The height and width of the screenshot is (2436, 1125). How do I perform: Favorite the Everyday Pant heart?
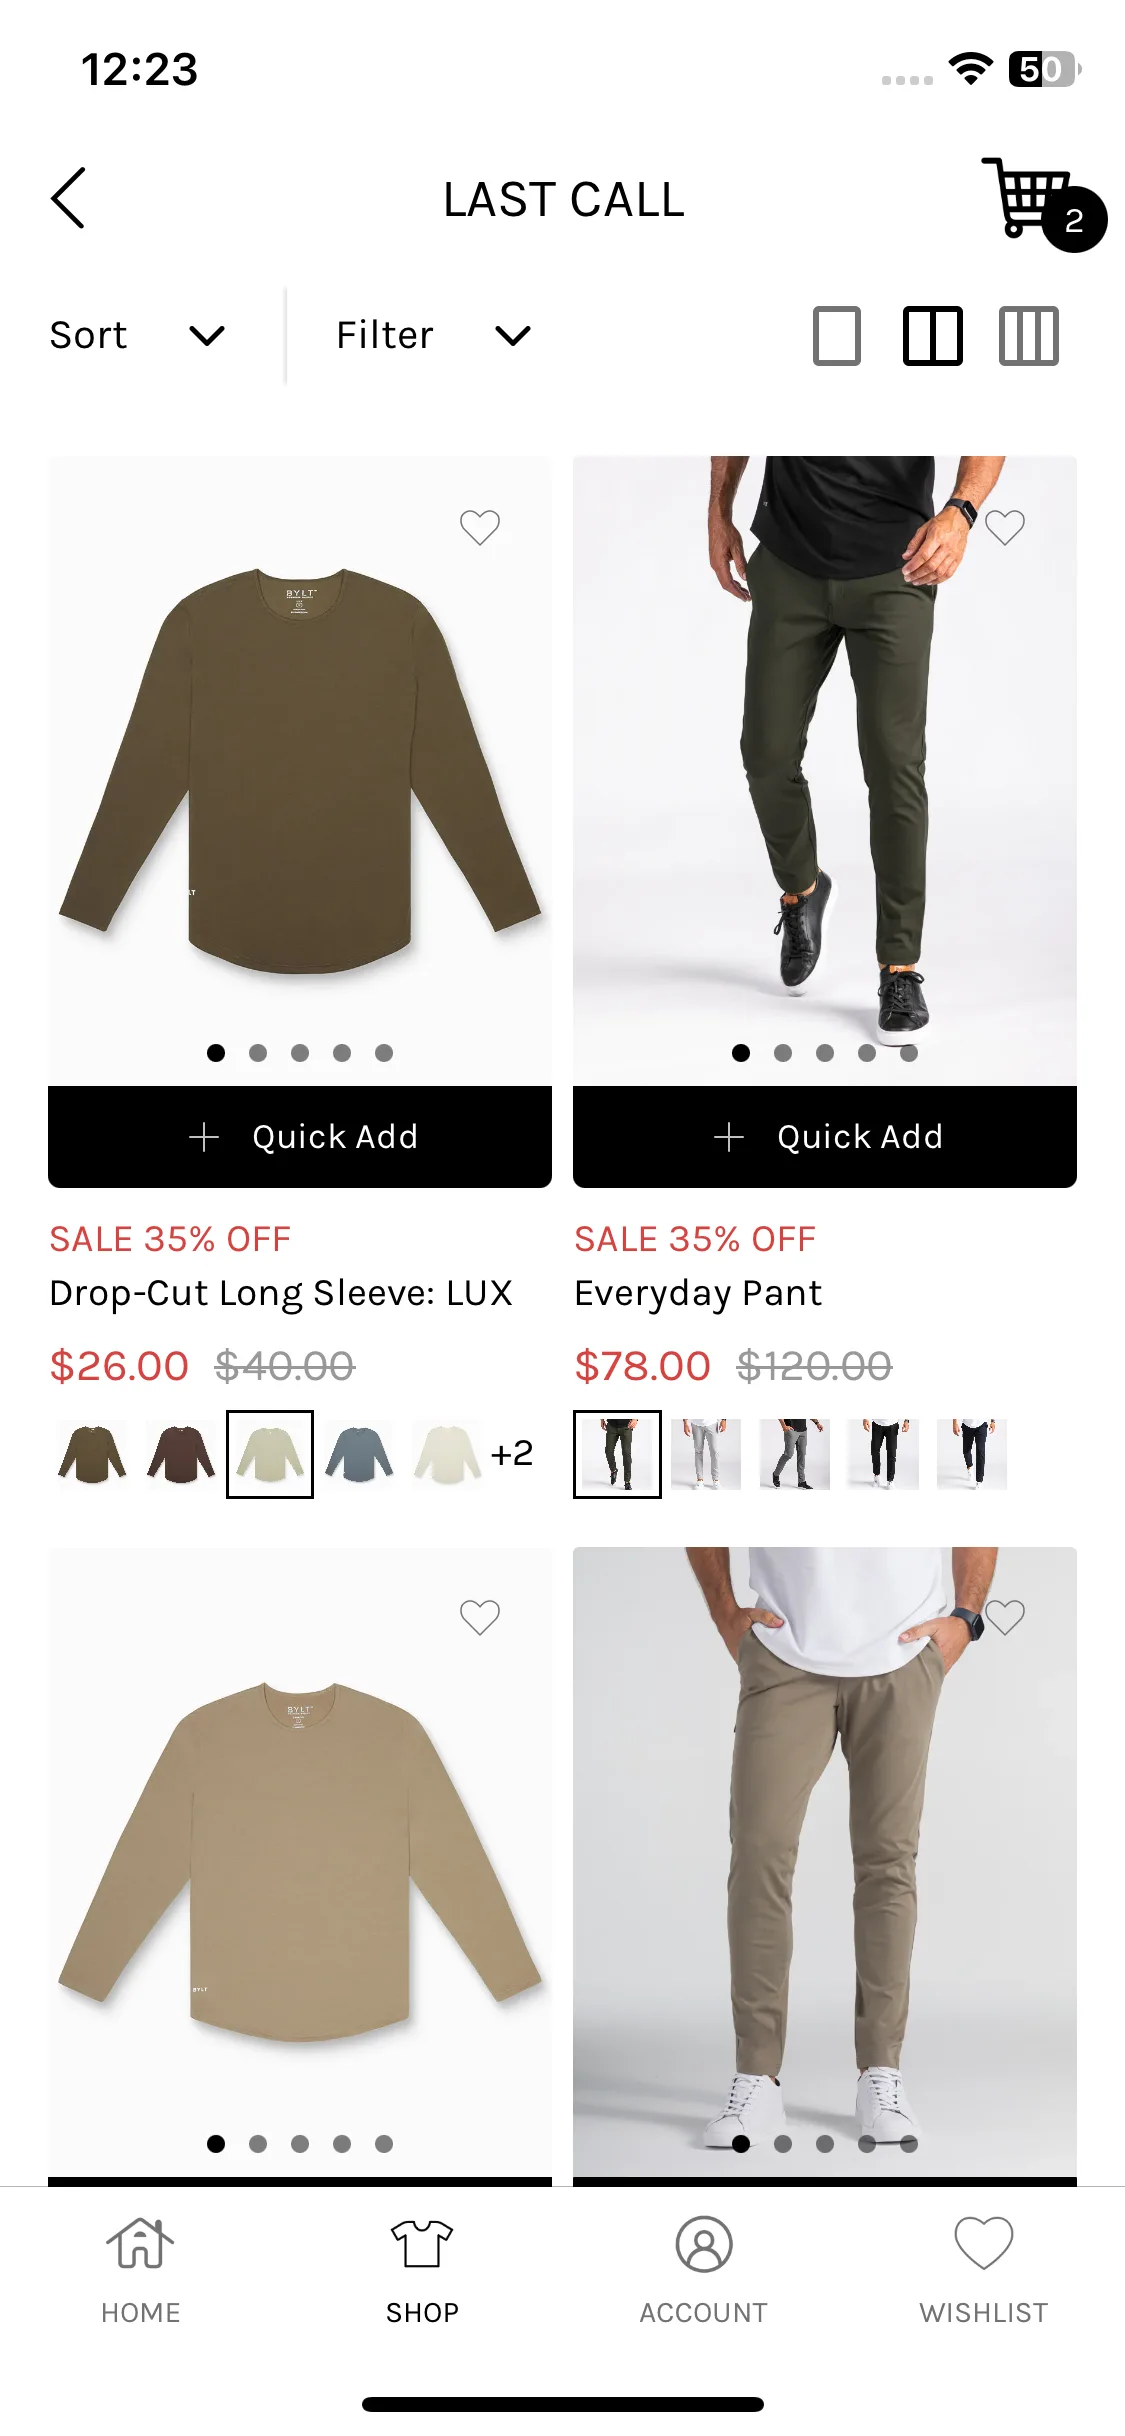[x=1005, y=527]
